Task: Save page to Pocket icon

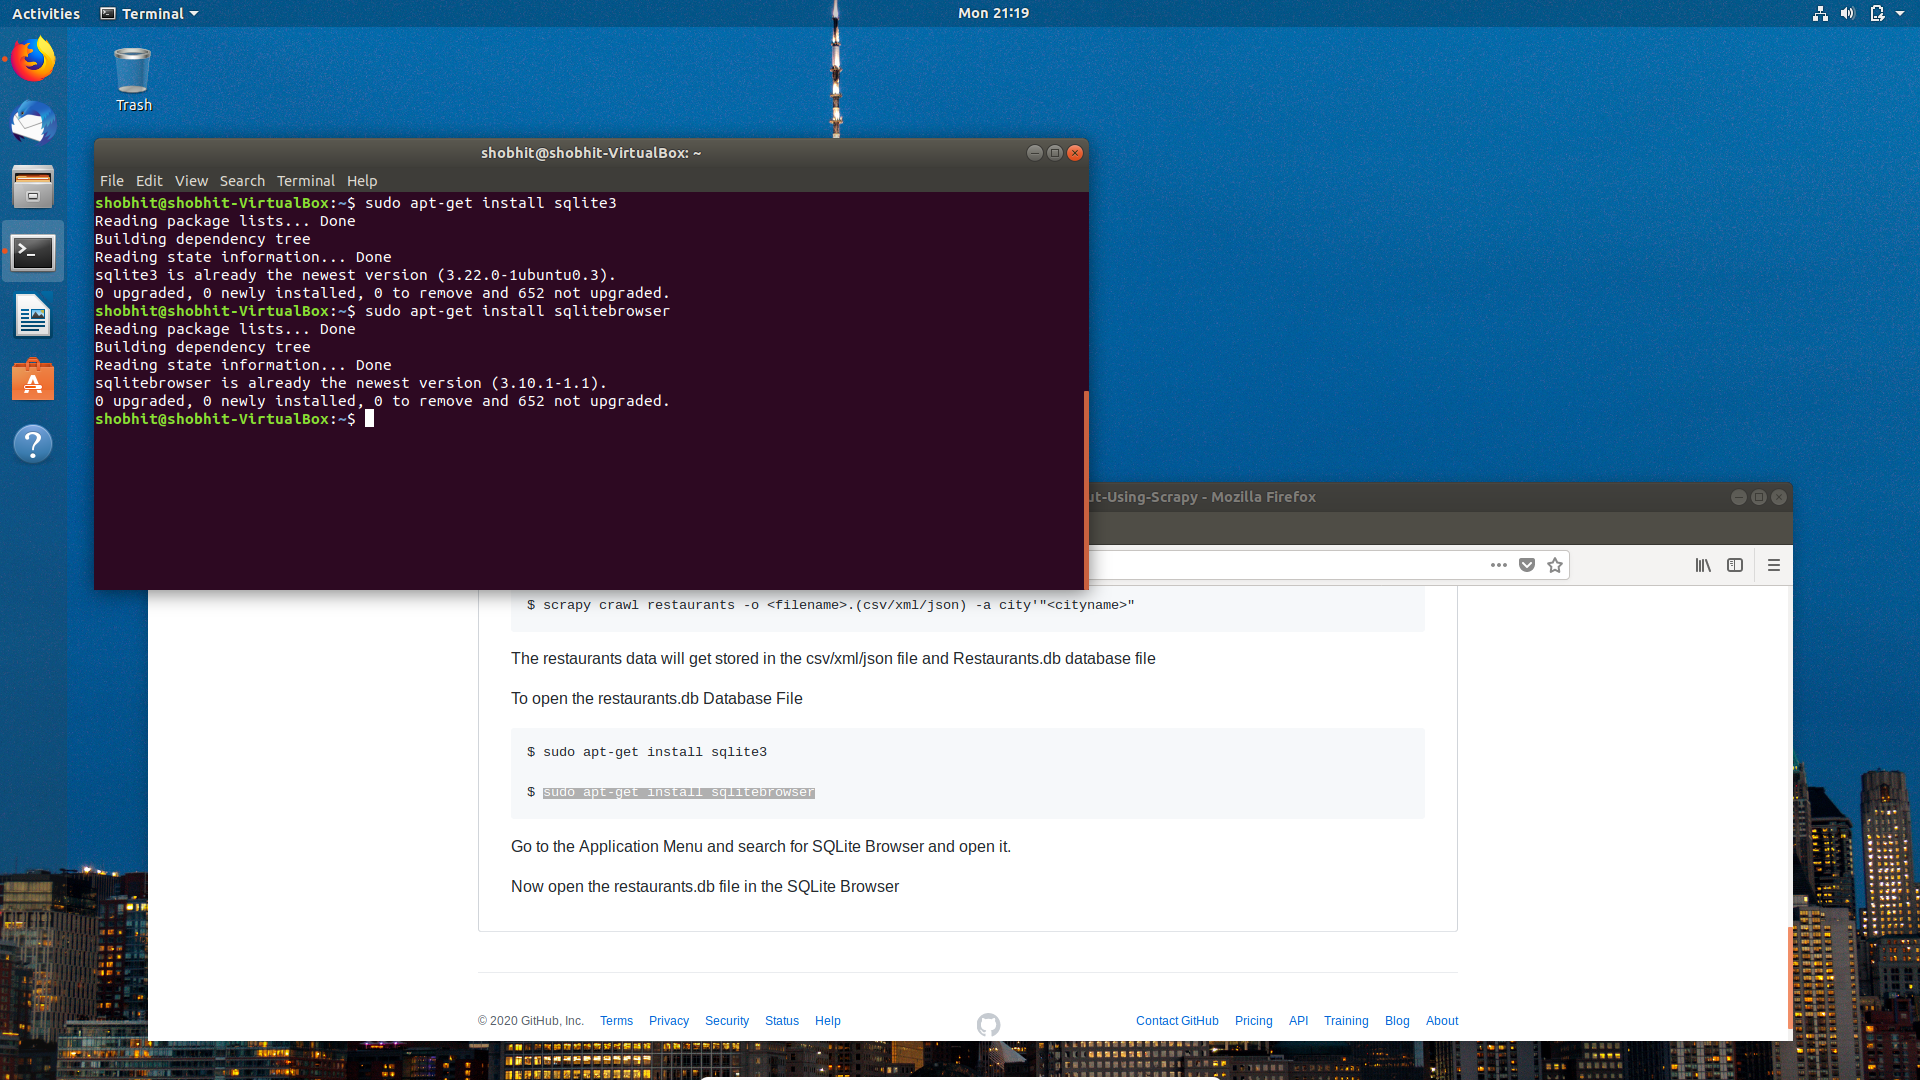Action: point(1526,565)
